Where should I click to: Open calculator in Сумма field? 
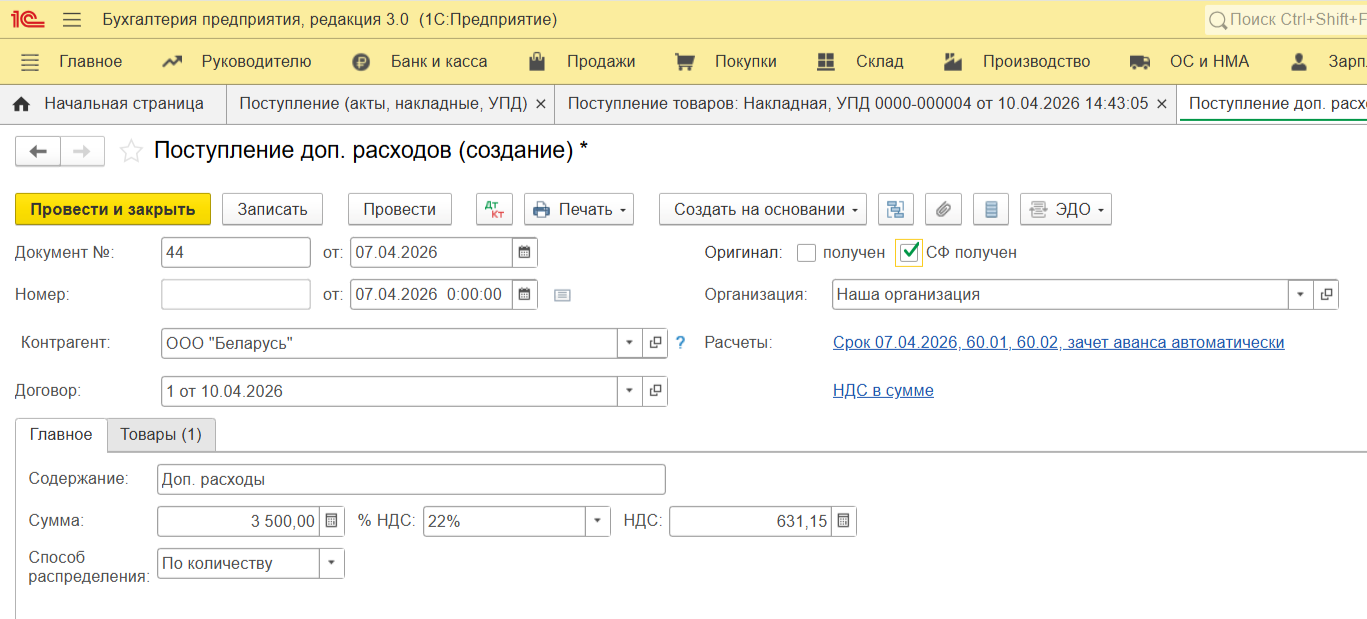click(x=332, y=521)
